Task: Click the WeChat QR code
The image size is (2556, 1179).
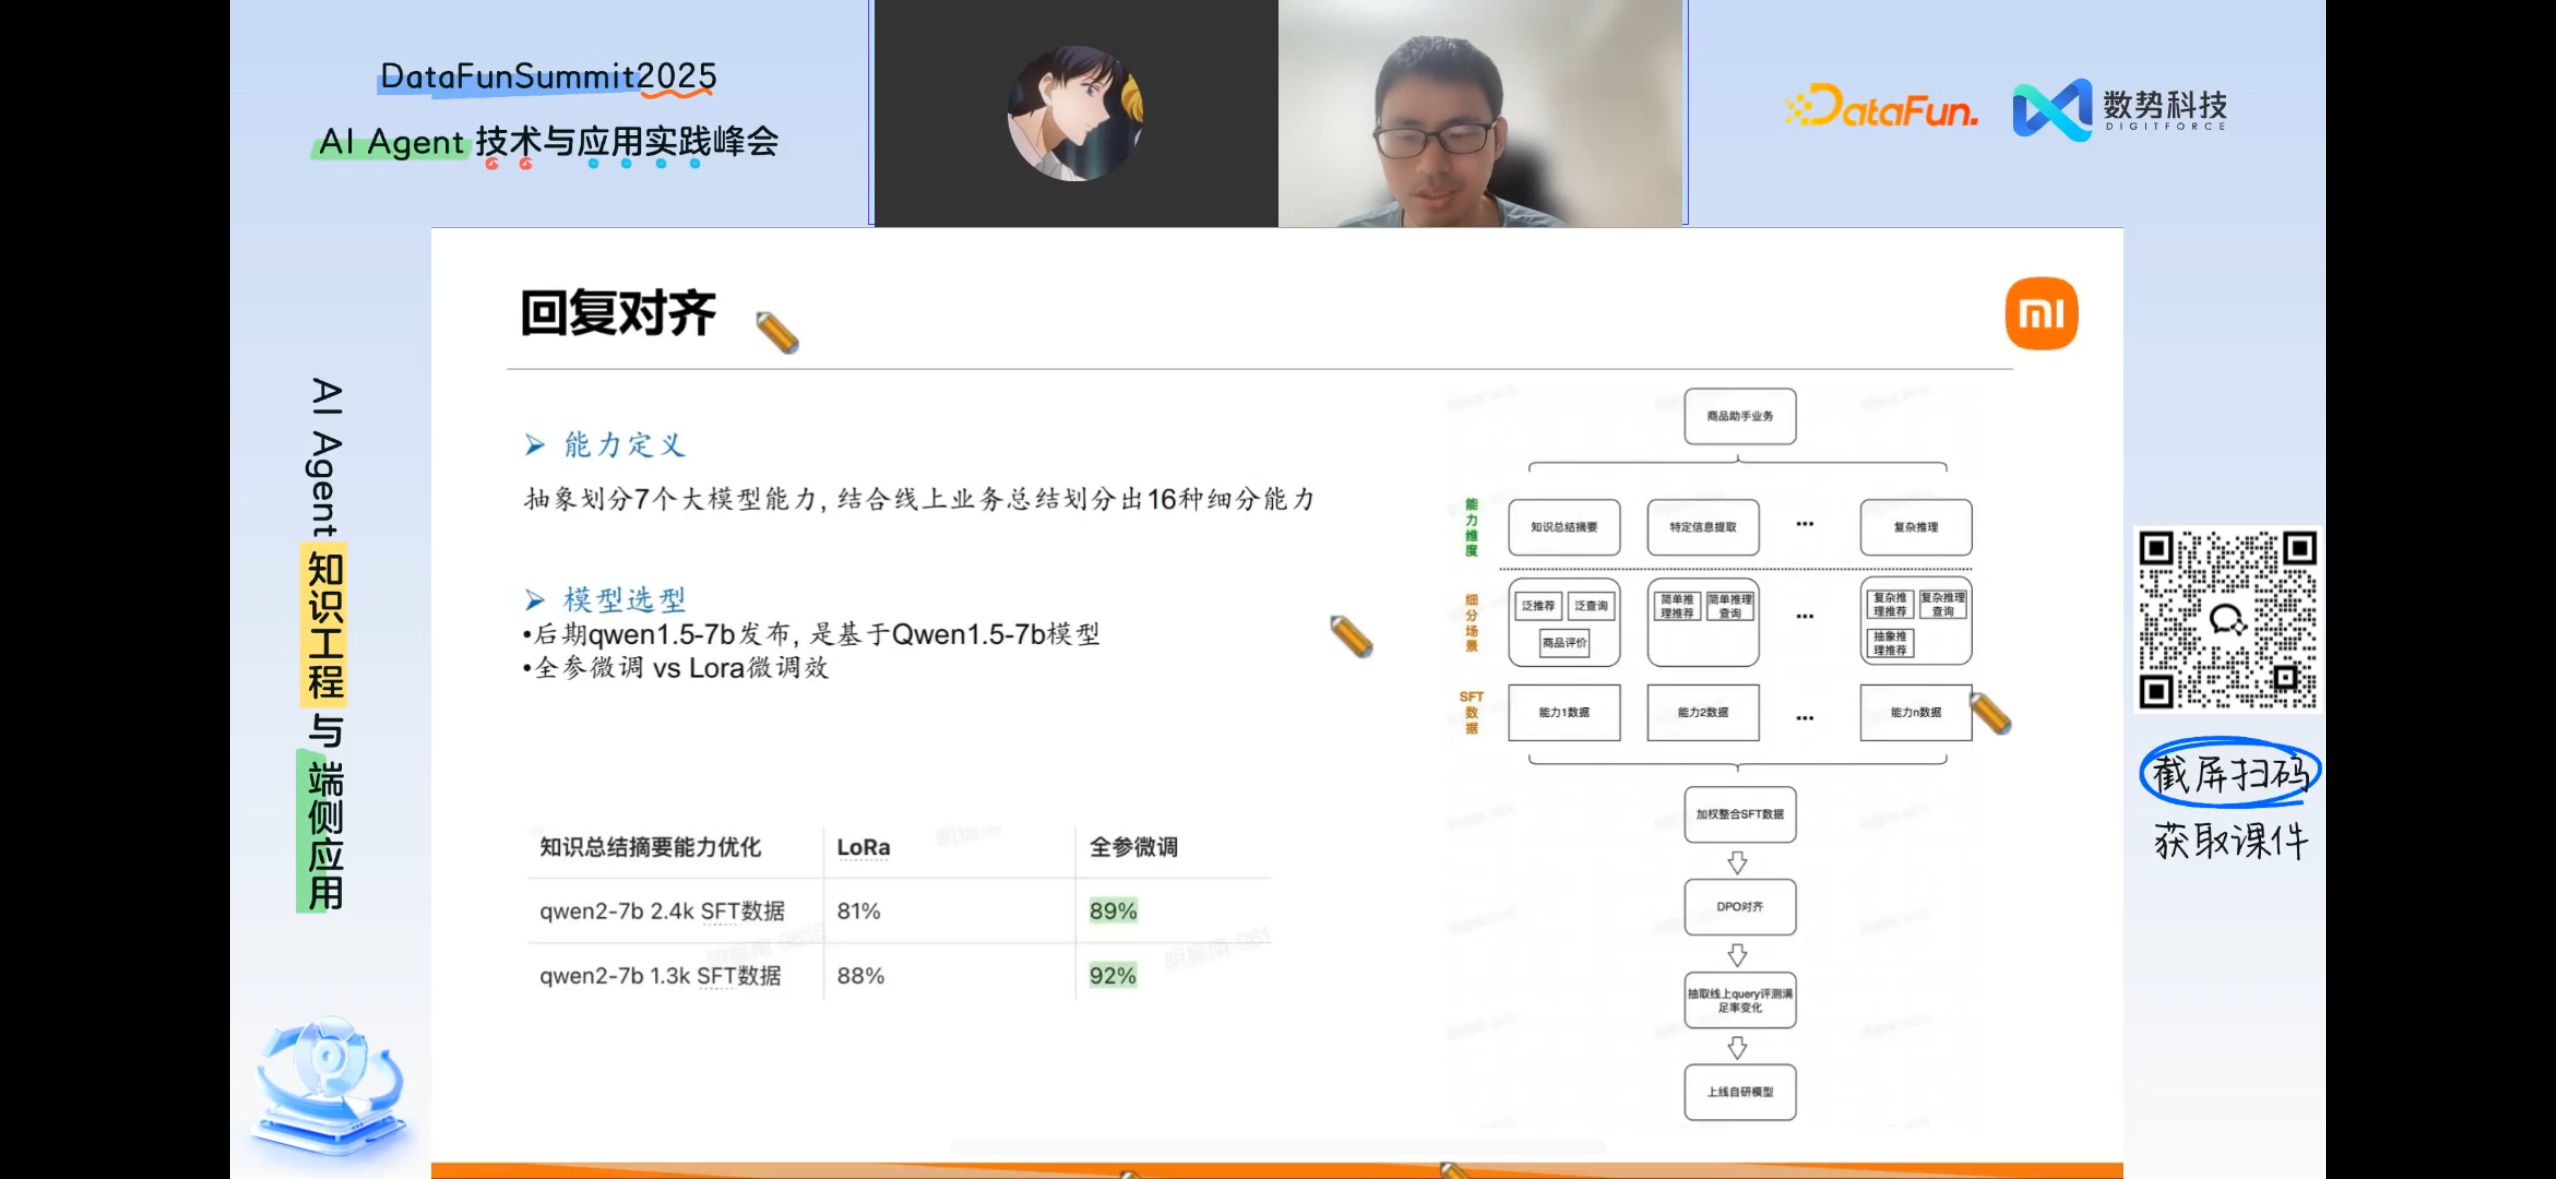Action: coord(2227,620)
